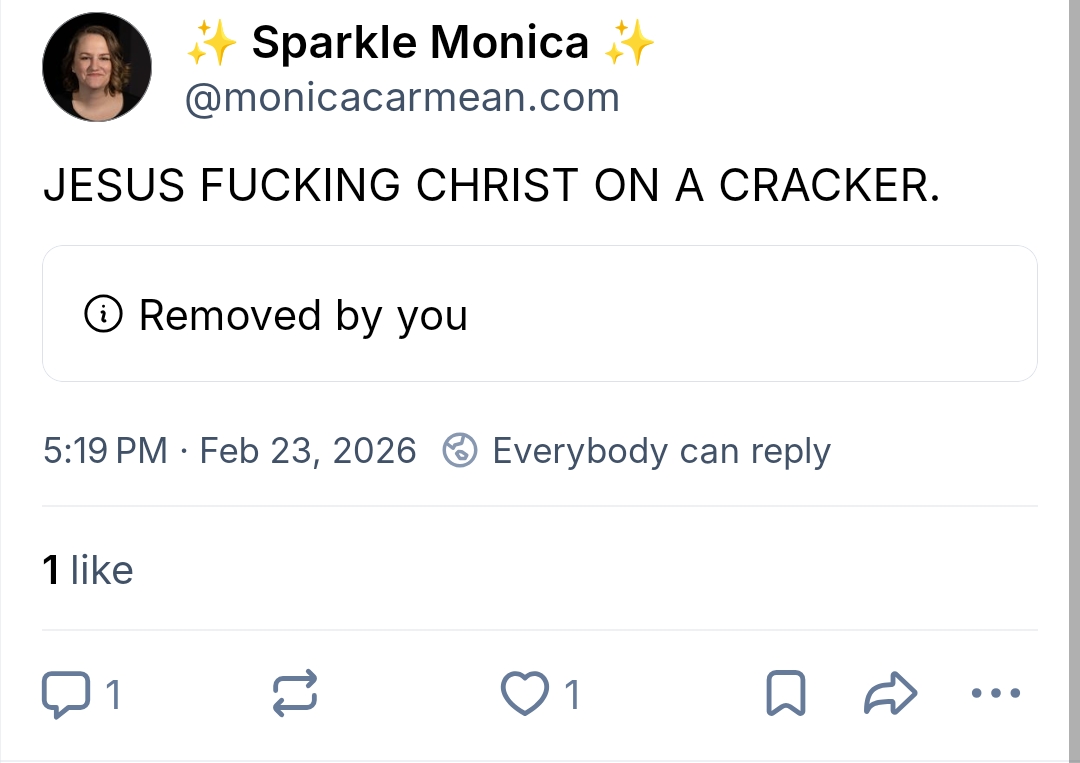
Task: Click the Everybody can reply label
Action: tap(661, 451)
